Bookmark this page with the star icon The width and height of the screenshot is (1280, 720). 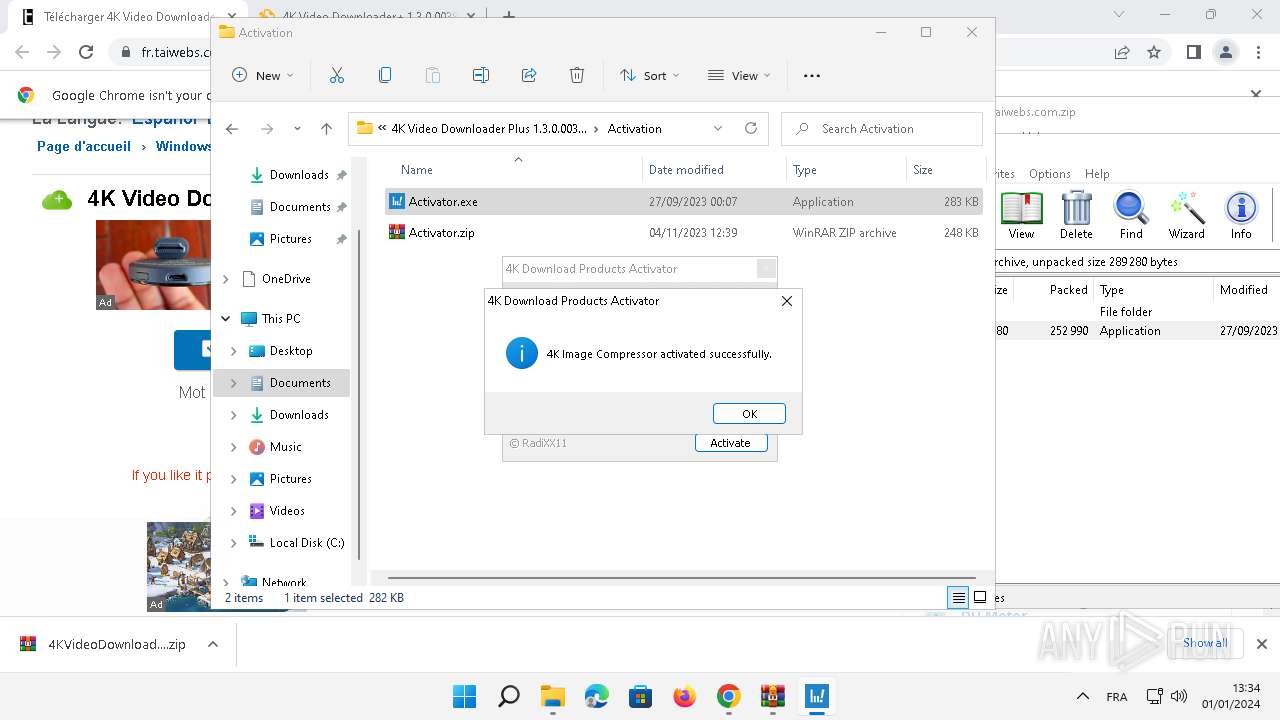click(x=1154, y=52)
